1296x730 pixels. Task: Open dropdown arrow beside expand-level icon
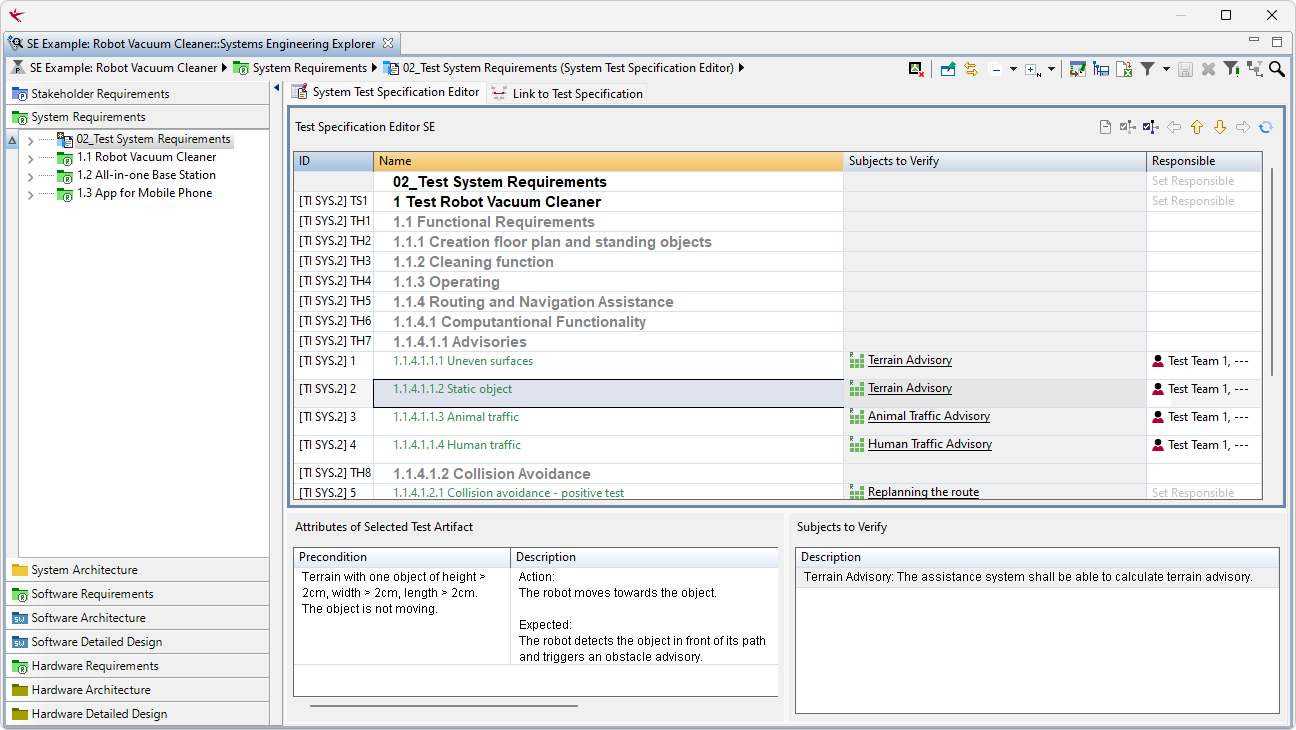(x=1051, y=70)
